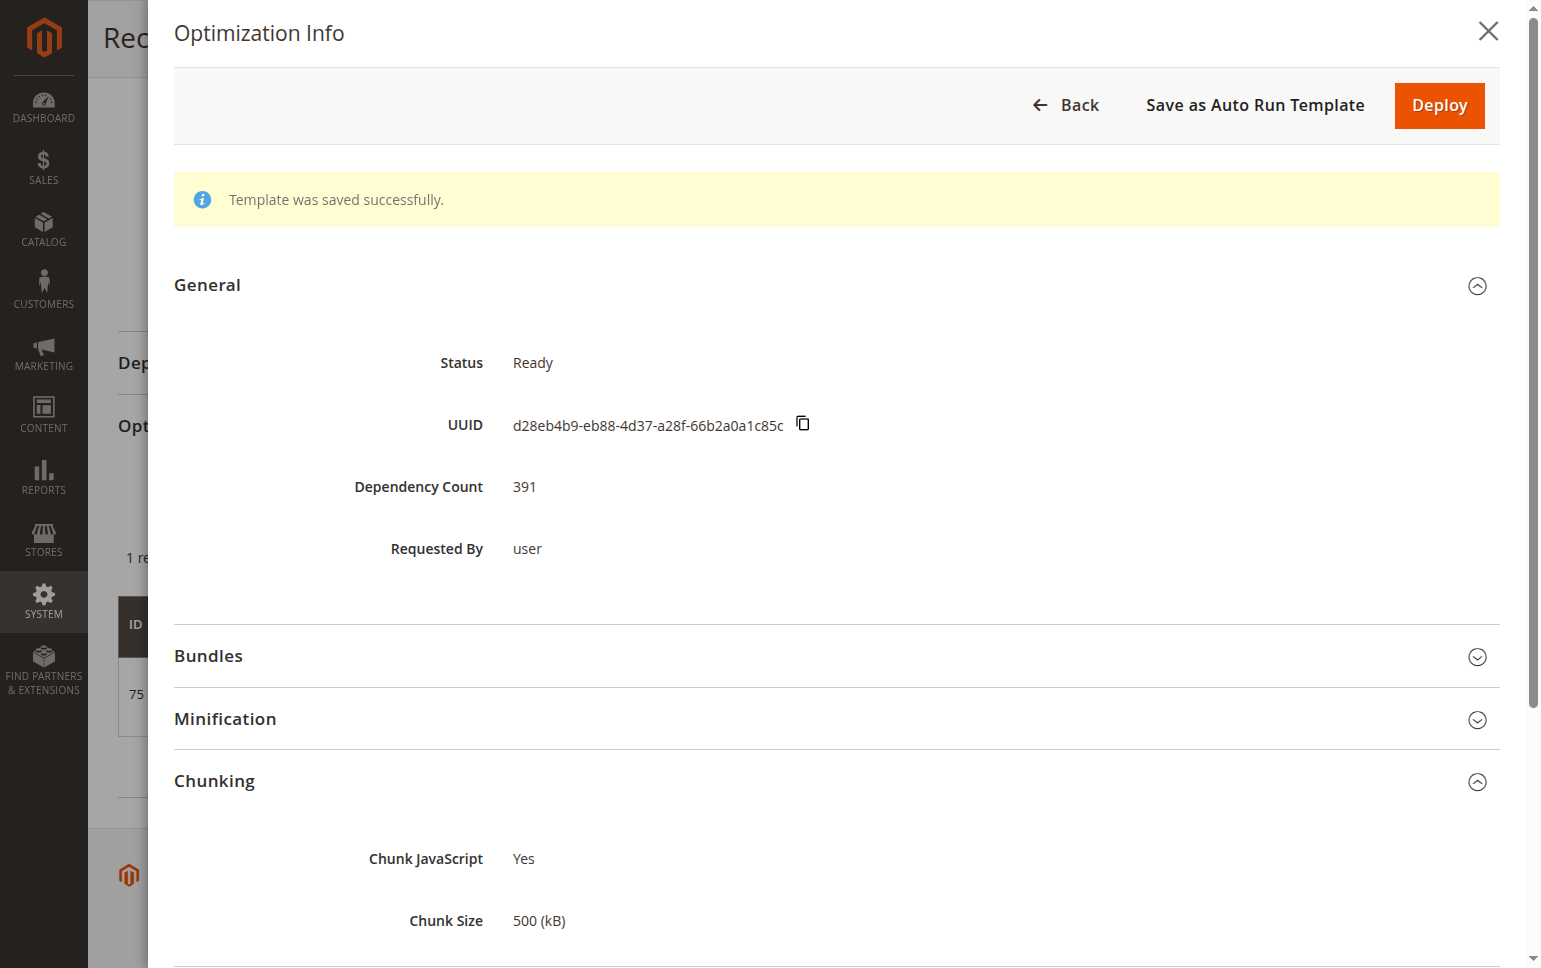This screenshot has width=1541, height=968.
Task: Click the info icon in success message
Action: pyautogui.click(x=202, y=200)
